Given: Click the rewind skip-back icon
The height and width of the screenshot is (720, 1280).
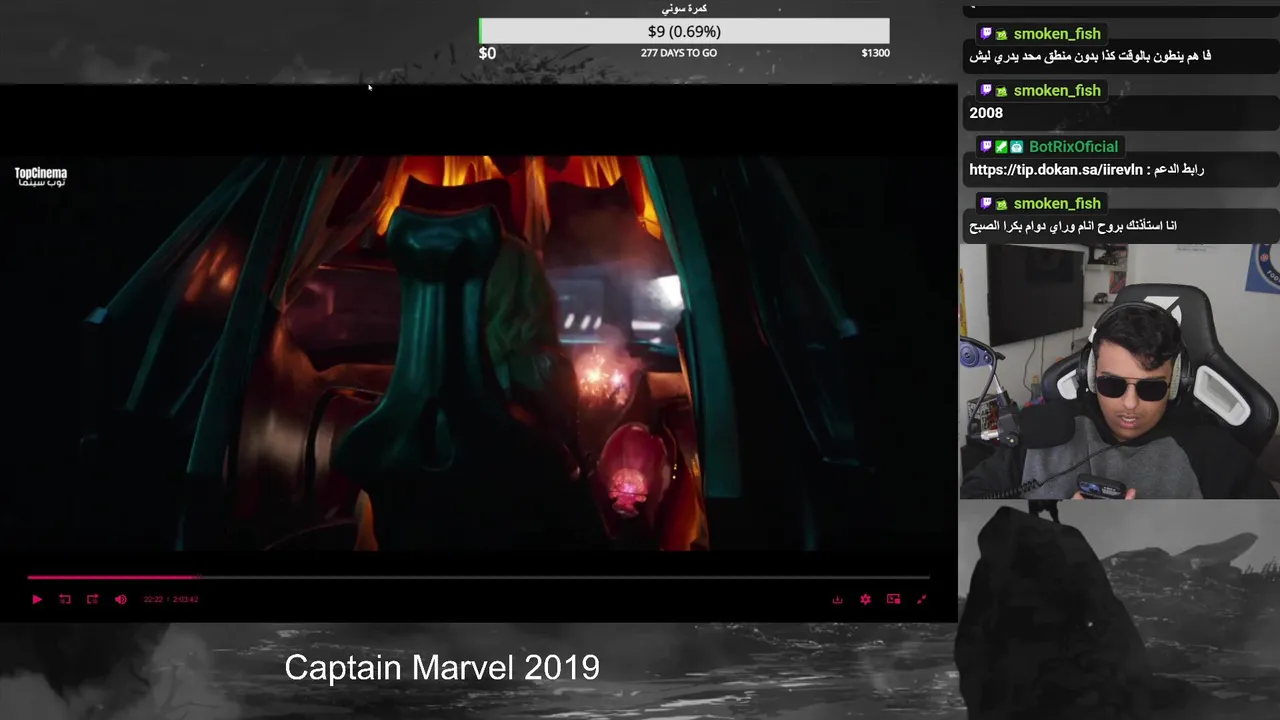Looking at the screenshot, I should pos(65,599).
